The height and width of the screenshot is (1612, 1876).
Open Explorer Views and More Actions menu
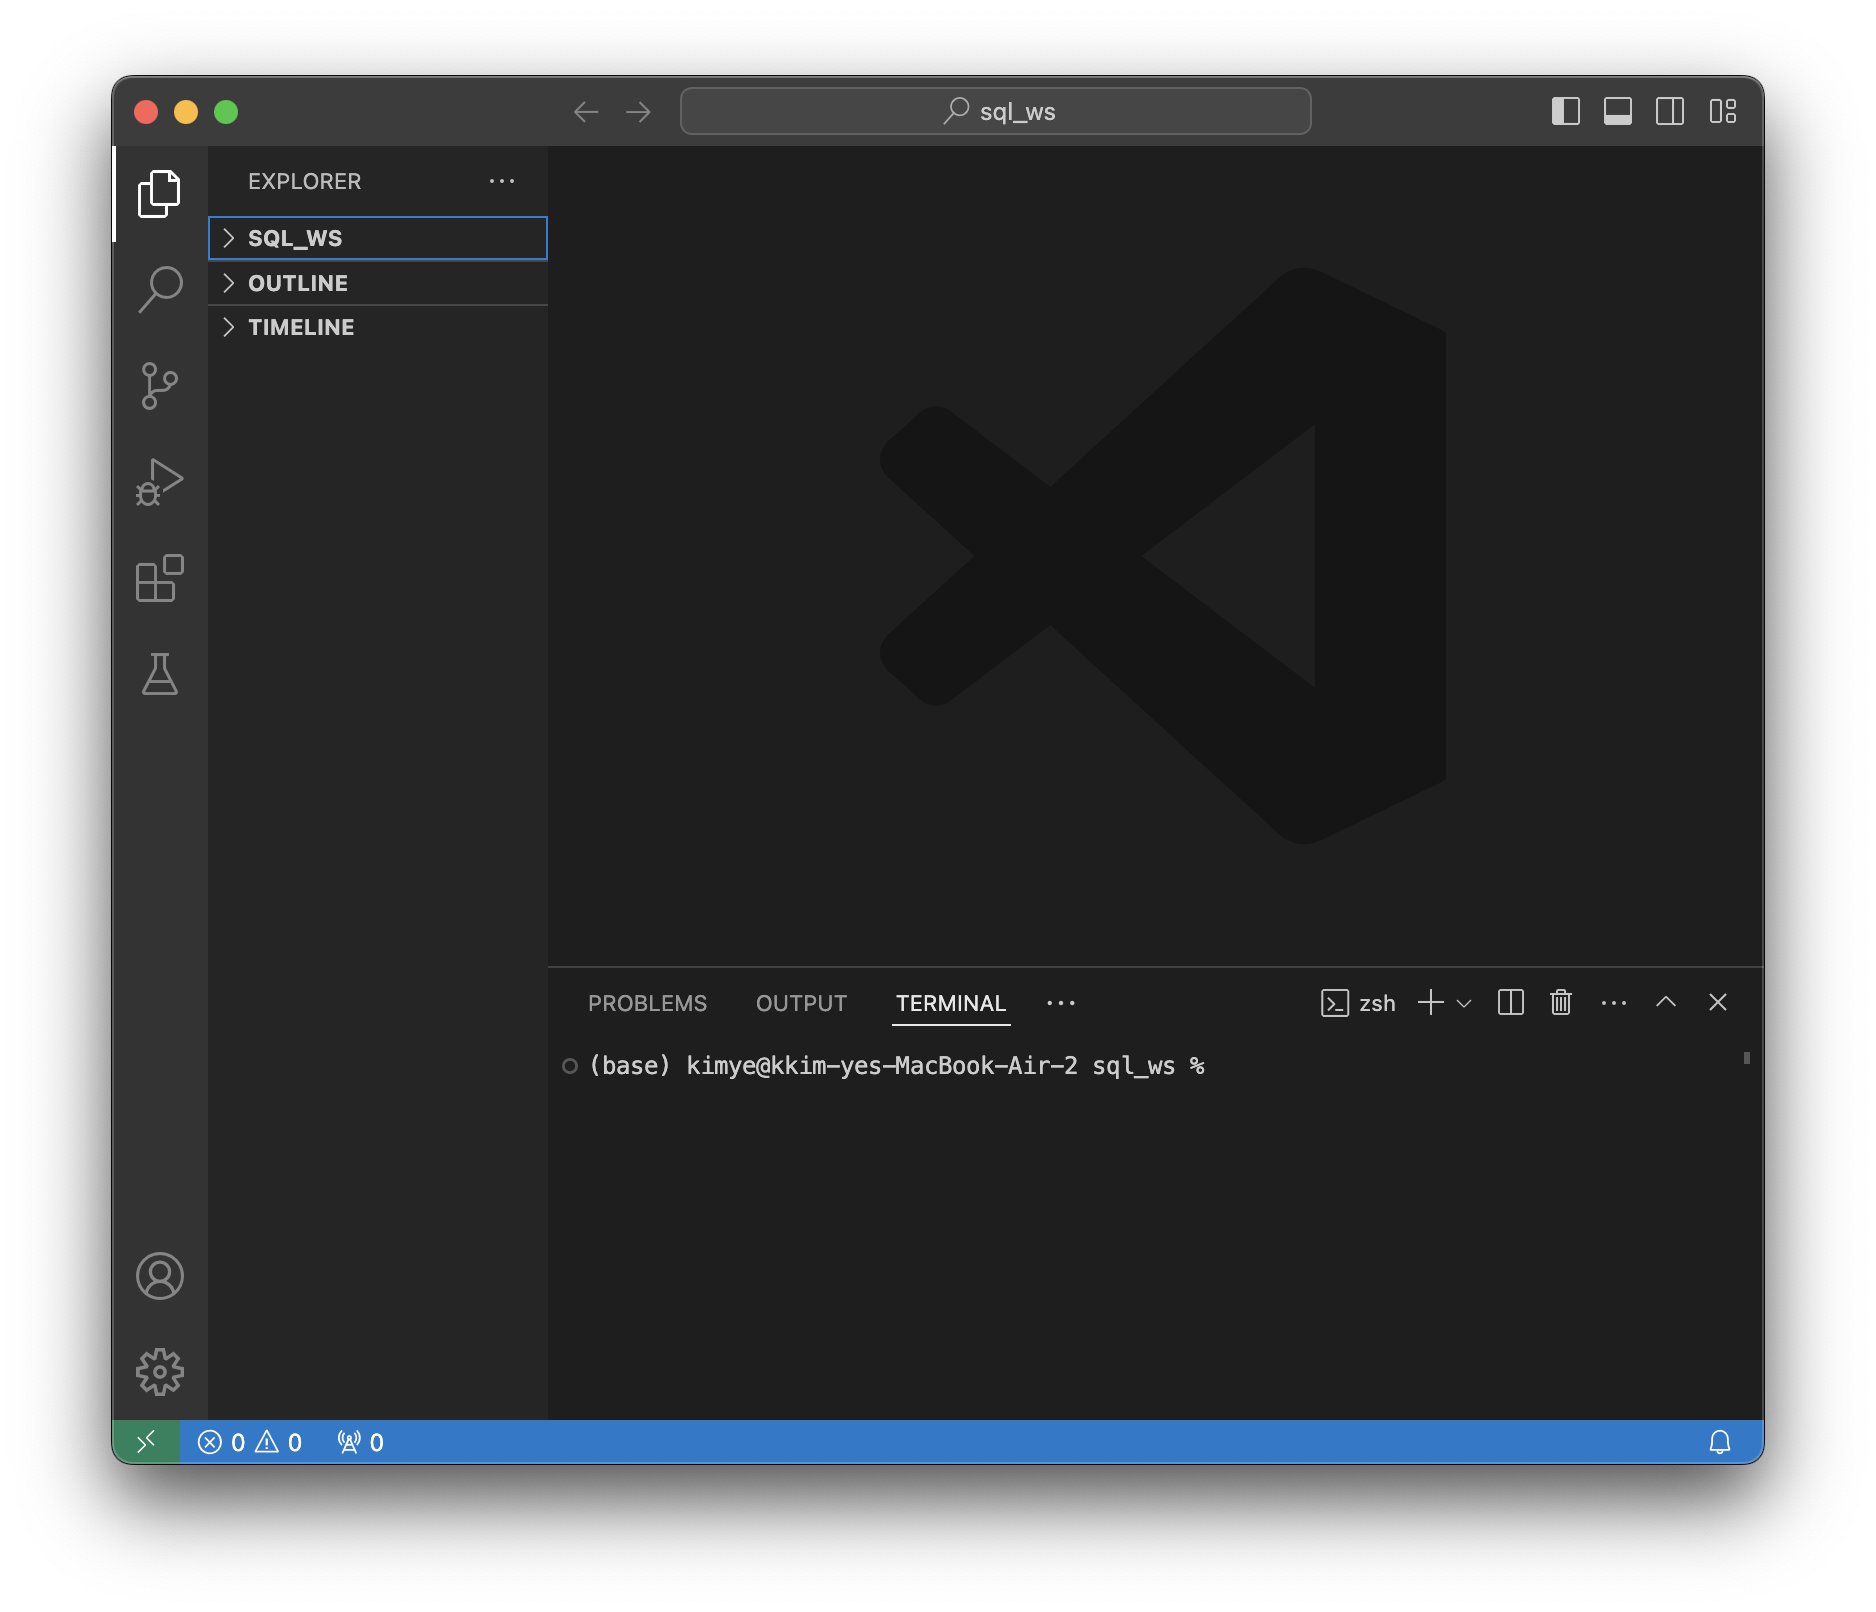[x=502, y=181]
